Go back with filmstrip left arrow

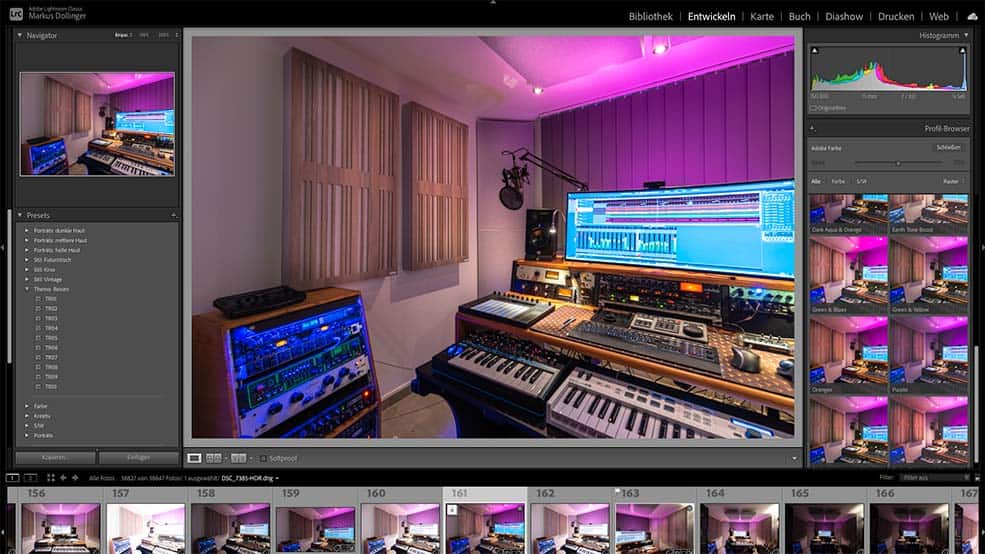pos(64,478)
